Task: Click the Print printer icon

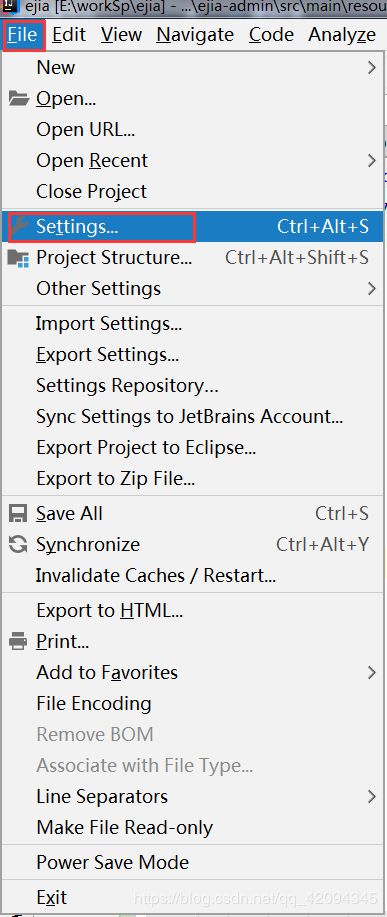Action: pos(19,642)
